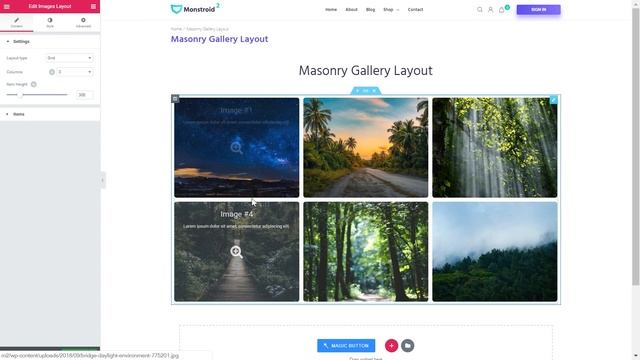640x360 pixels.
Task: Open the starry night sky image
Action: point(236,147)
